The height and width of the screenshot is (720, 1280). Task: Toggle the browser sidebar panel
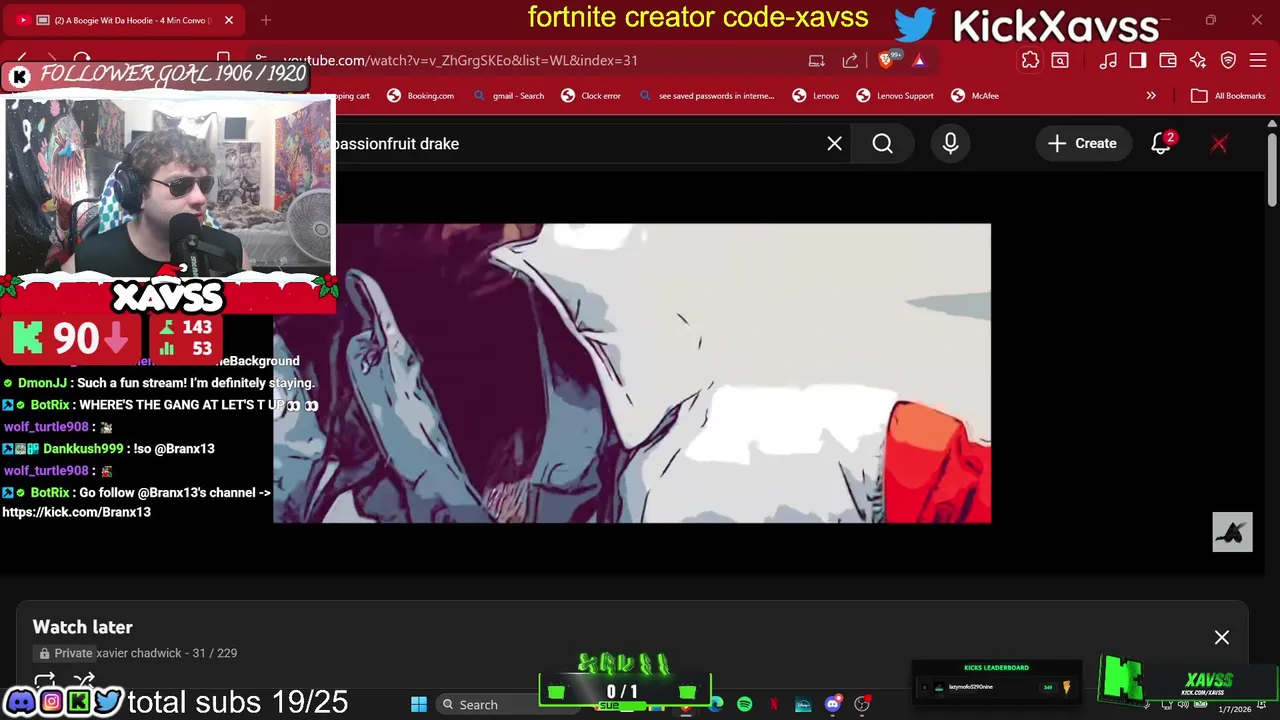click(x=1138, y=60)
